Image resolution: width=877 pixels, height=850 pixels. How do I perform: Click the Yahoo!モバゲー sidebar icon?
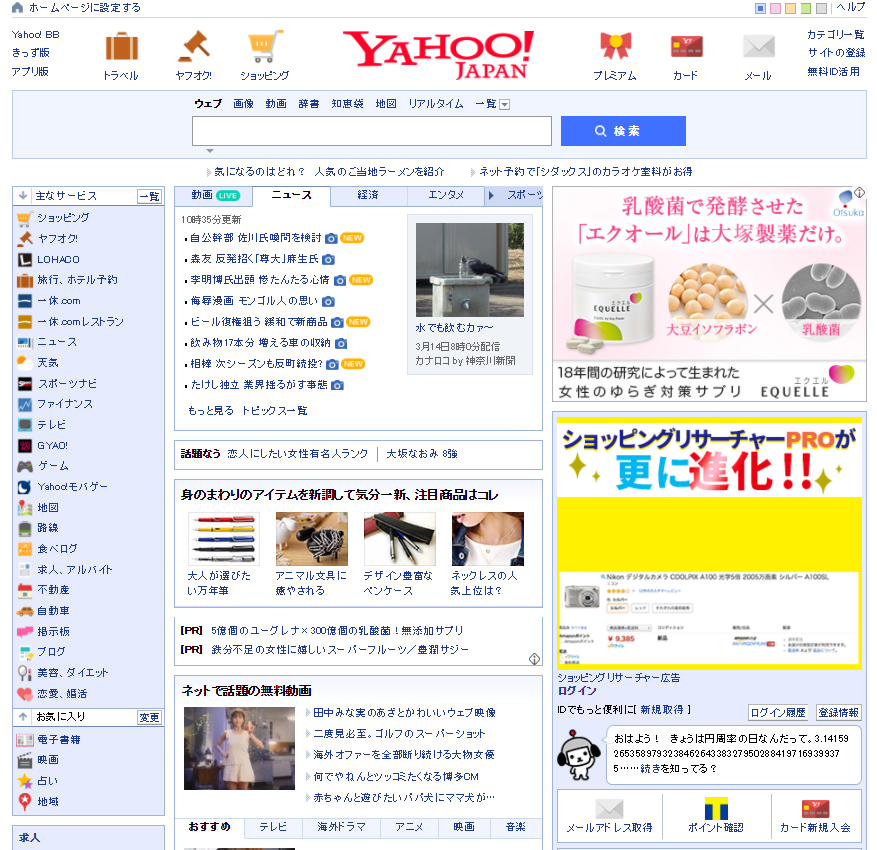[25, 487]
